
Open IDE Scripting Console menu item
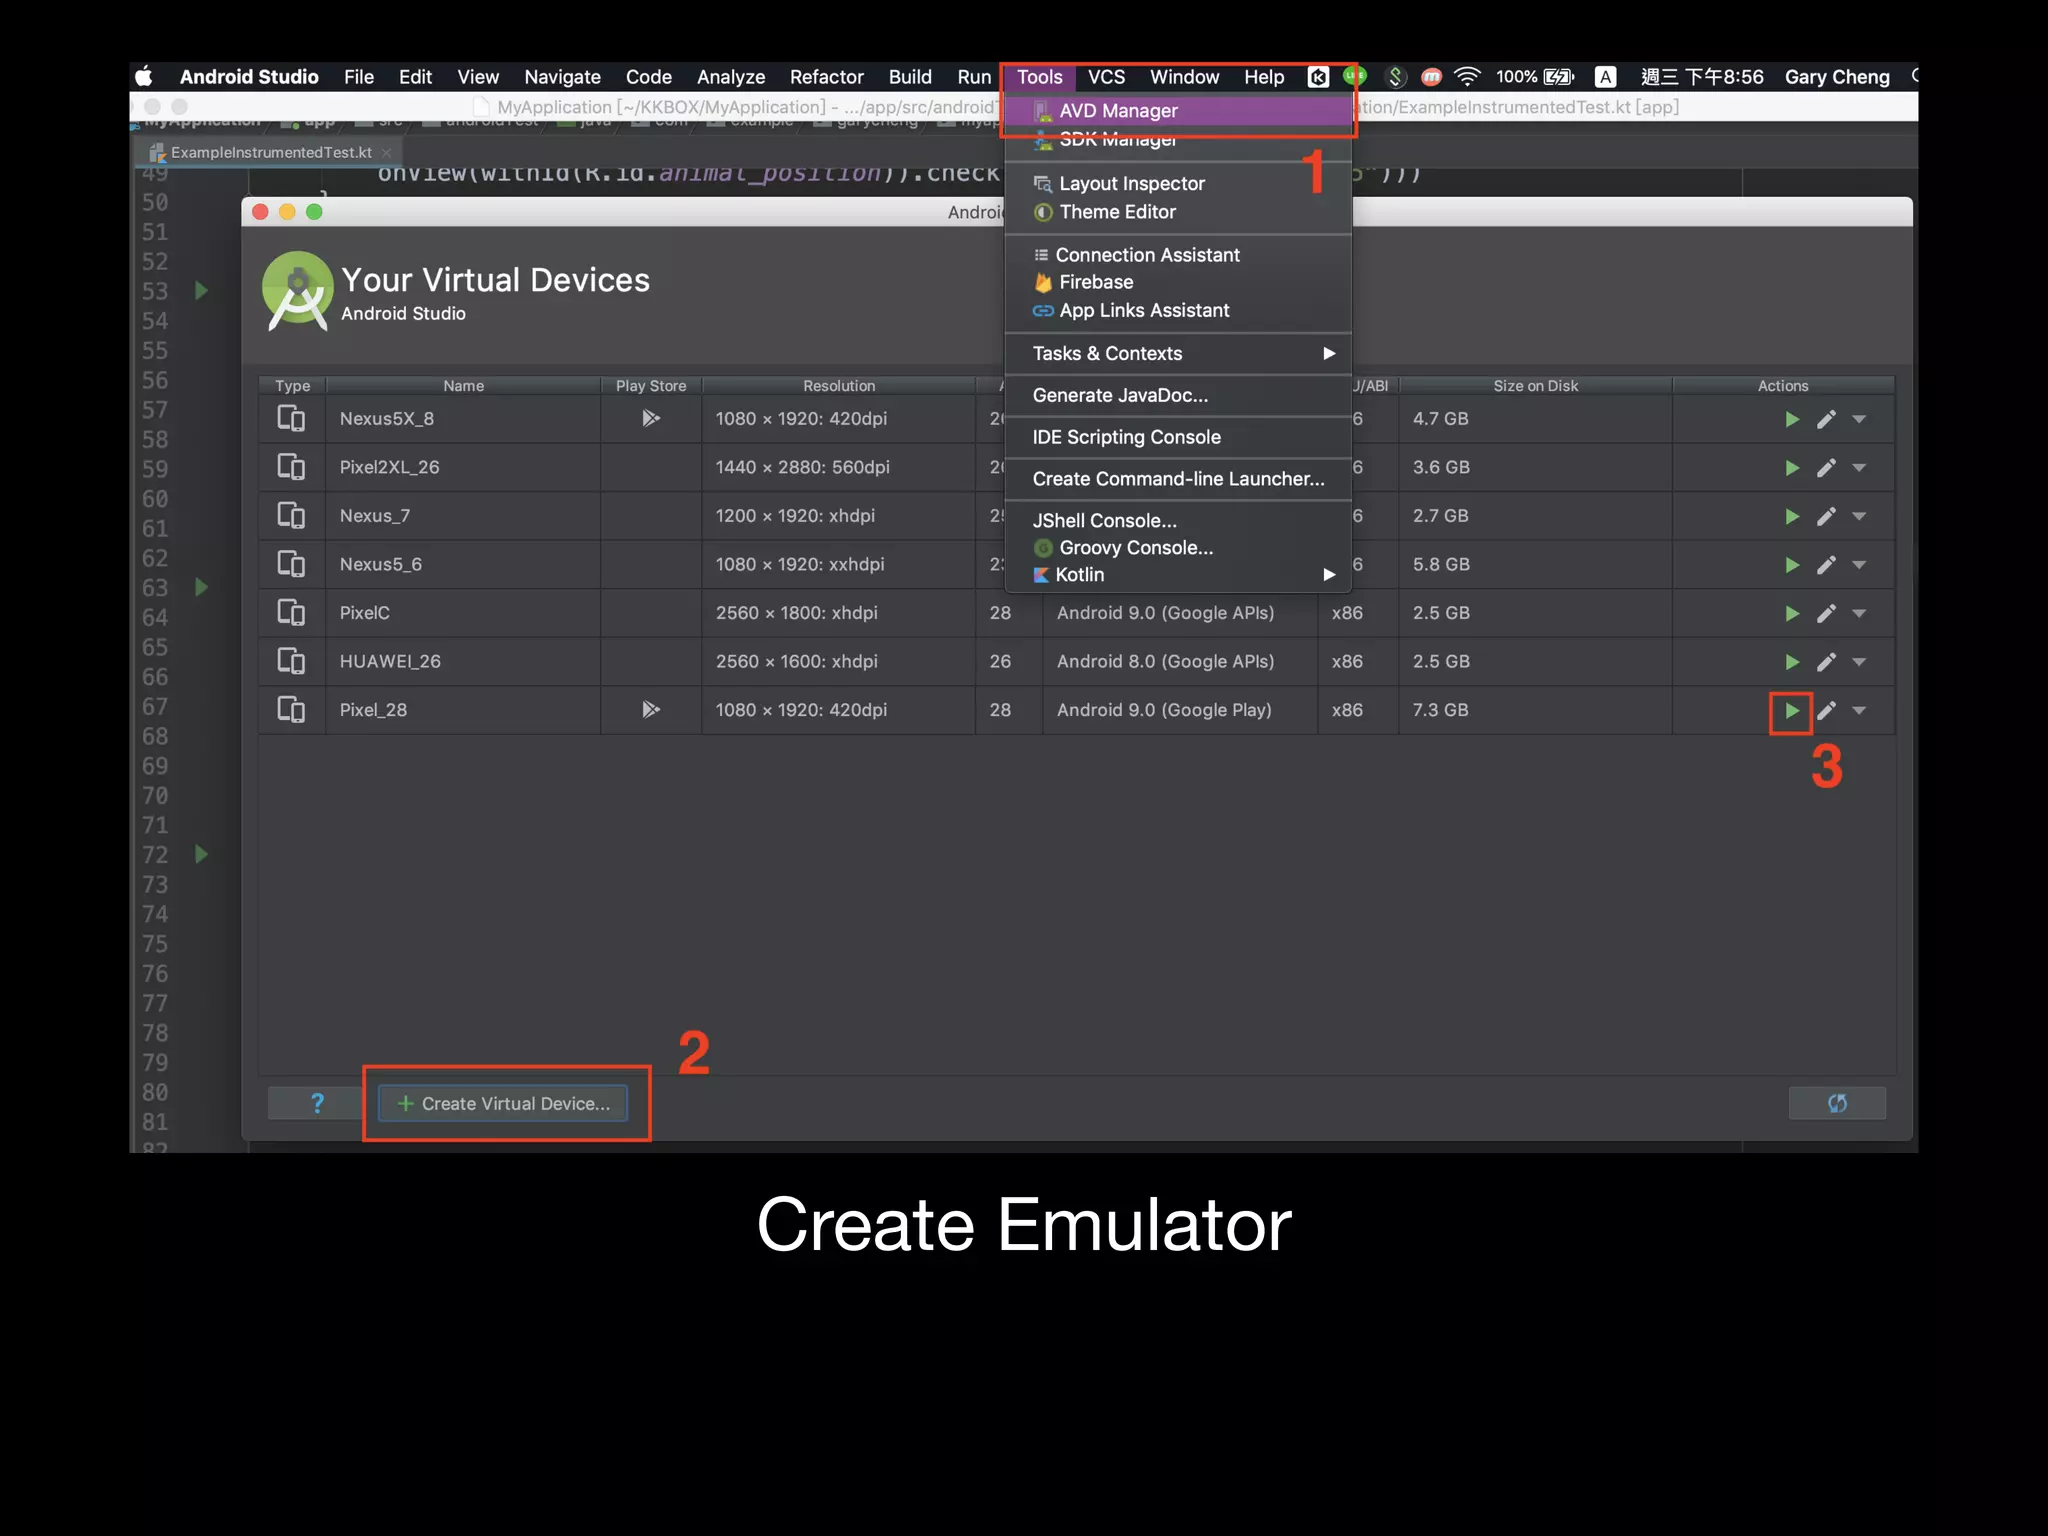coord(1178,437)
